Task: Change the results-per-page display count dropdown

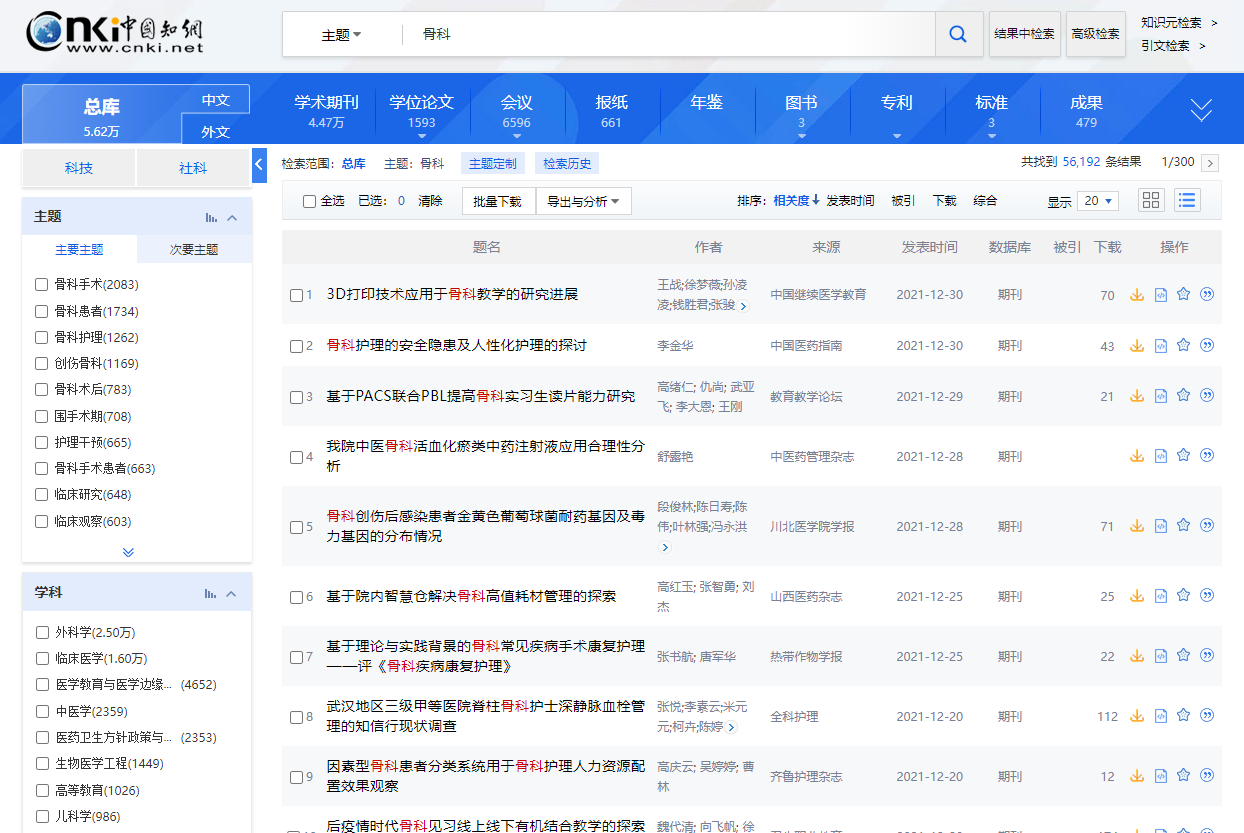Action: pyautogui.click(x=1097, y=201)
